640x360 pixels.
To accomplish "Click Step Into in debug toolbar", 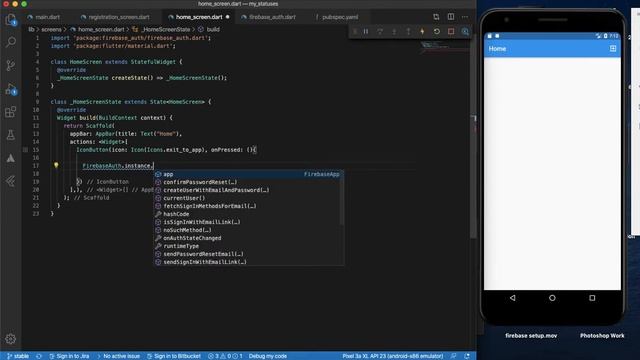I will (x=394, y=31).
